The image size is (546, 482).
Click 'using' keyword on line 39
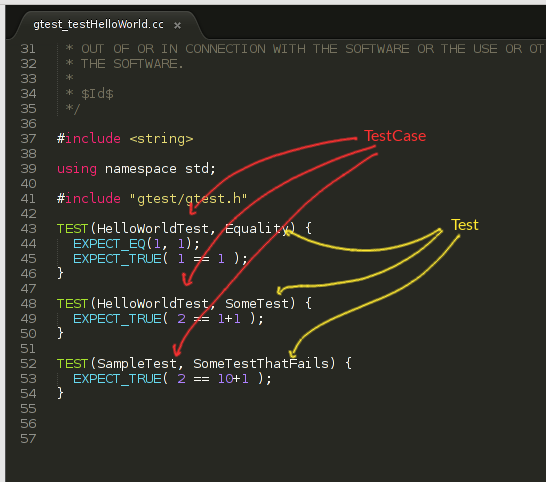coord(77,169)
